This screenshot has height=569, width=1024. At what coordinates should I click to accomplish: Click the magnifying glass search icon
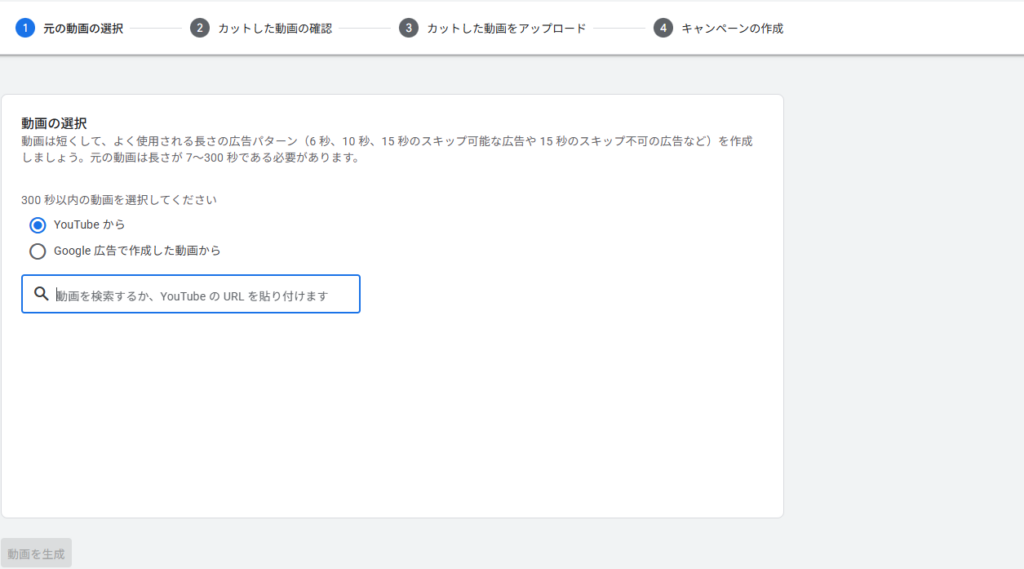(x=41, y=294)
